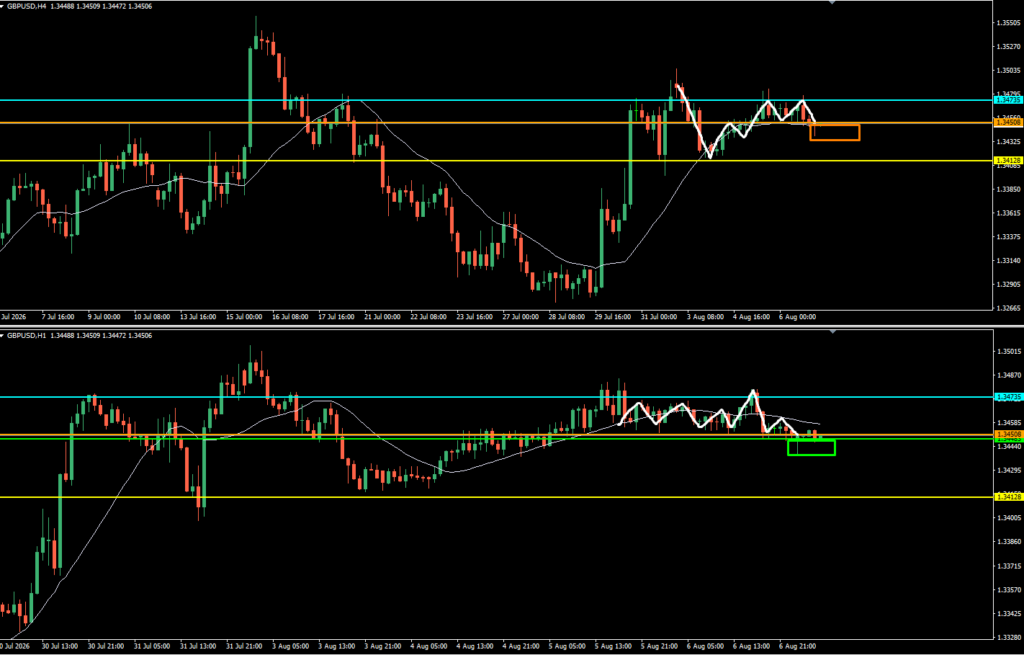Click cyan 1.34735 price tag on H1
This screenshot has width=1024, height=655.
click(x=1008, y=397)
